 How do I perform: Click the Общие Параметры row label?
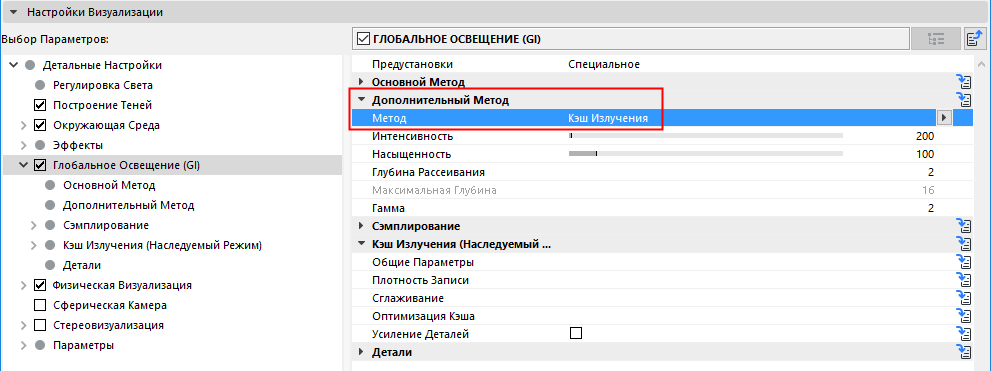pyautogui.click(x=423, y=262)
